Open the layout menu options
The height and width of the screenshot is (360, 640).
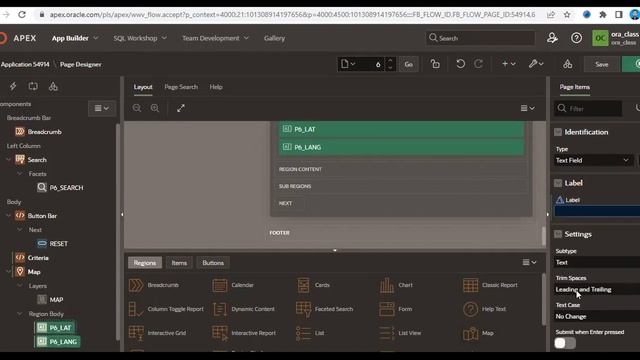tap(527, 108)
